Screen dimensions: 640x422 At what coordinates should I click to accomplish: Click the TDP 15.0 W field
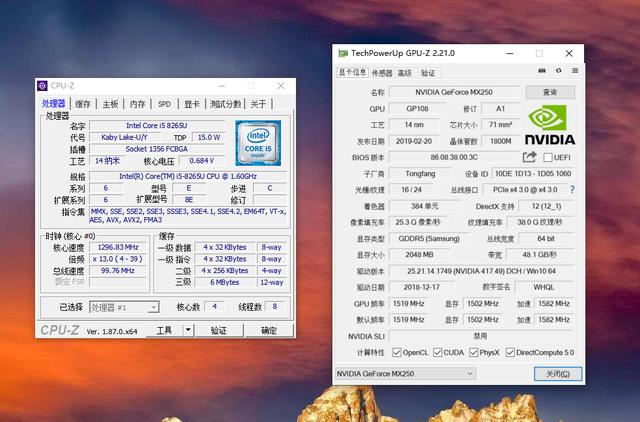click(x=209, y=137)
